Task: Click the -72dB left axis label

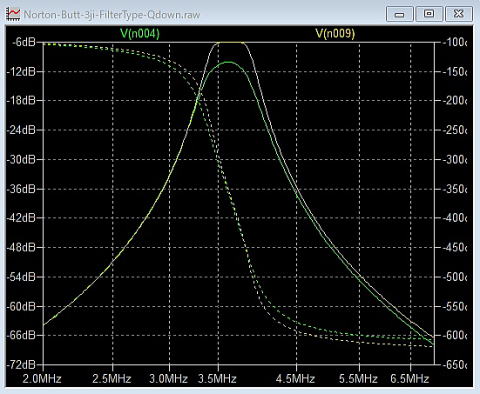Action: click(x=21, y=364)
